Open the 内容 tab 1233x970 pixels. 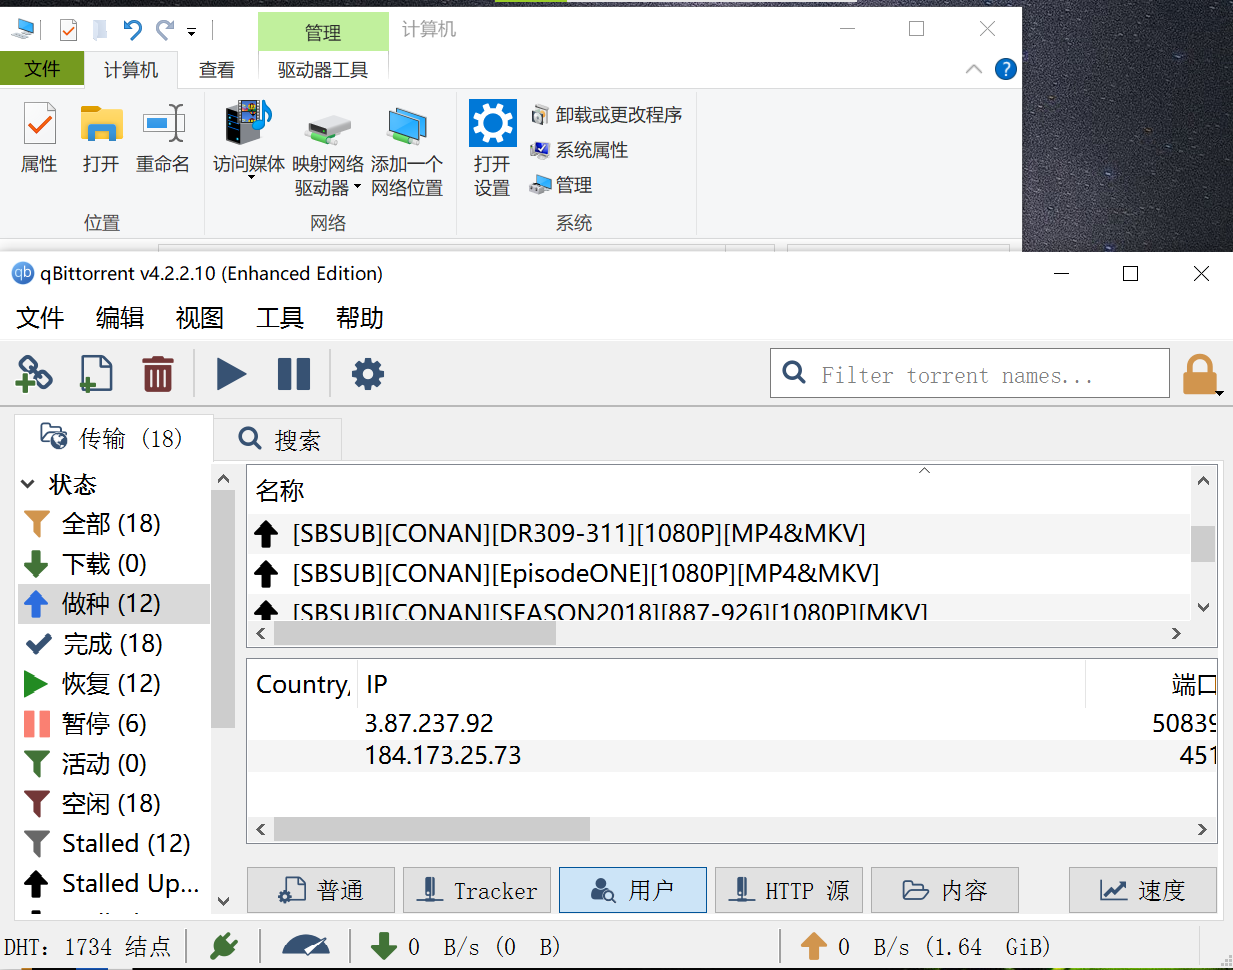coord(945,890)
